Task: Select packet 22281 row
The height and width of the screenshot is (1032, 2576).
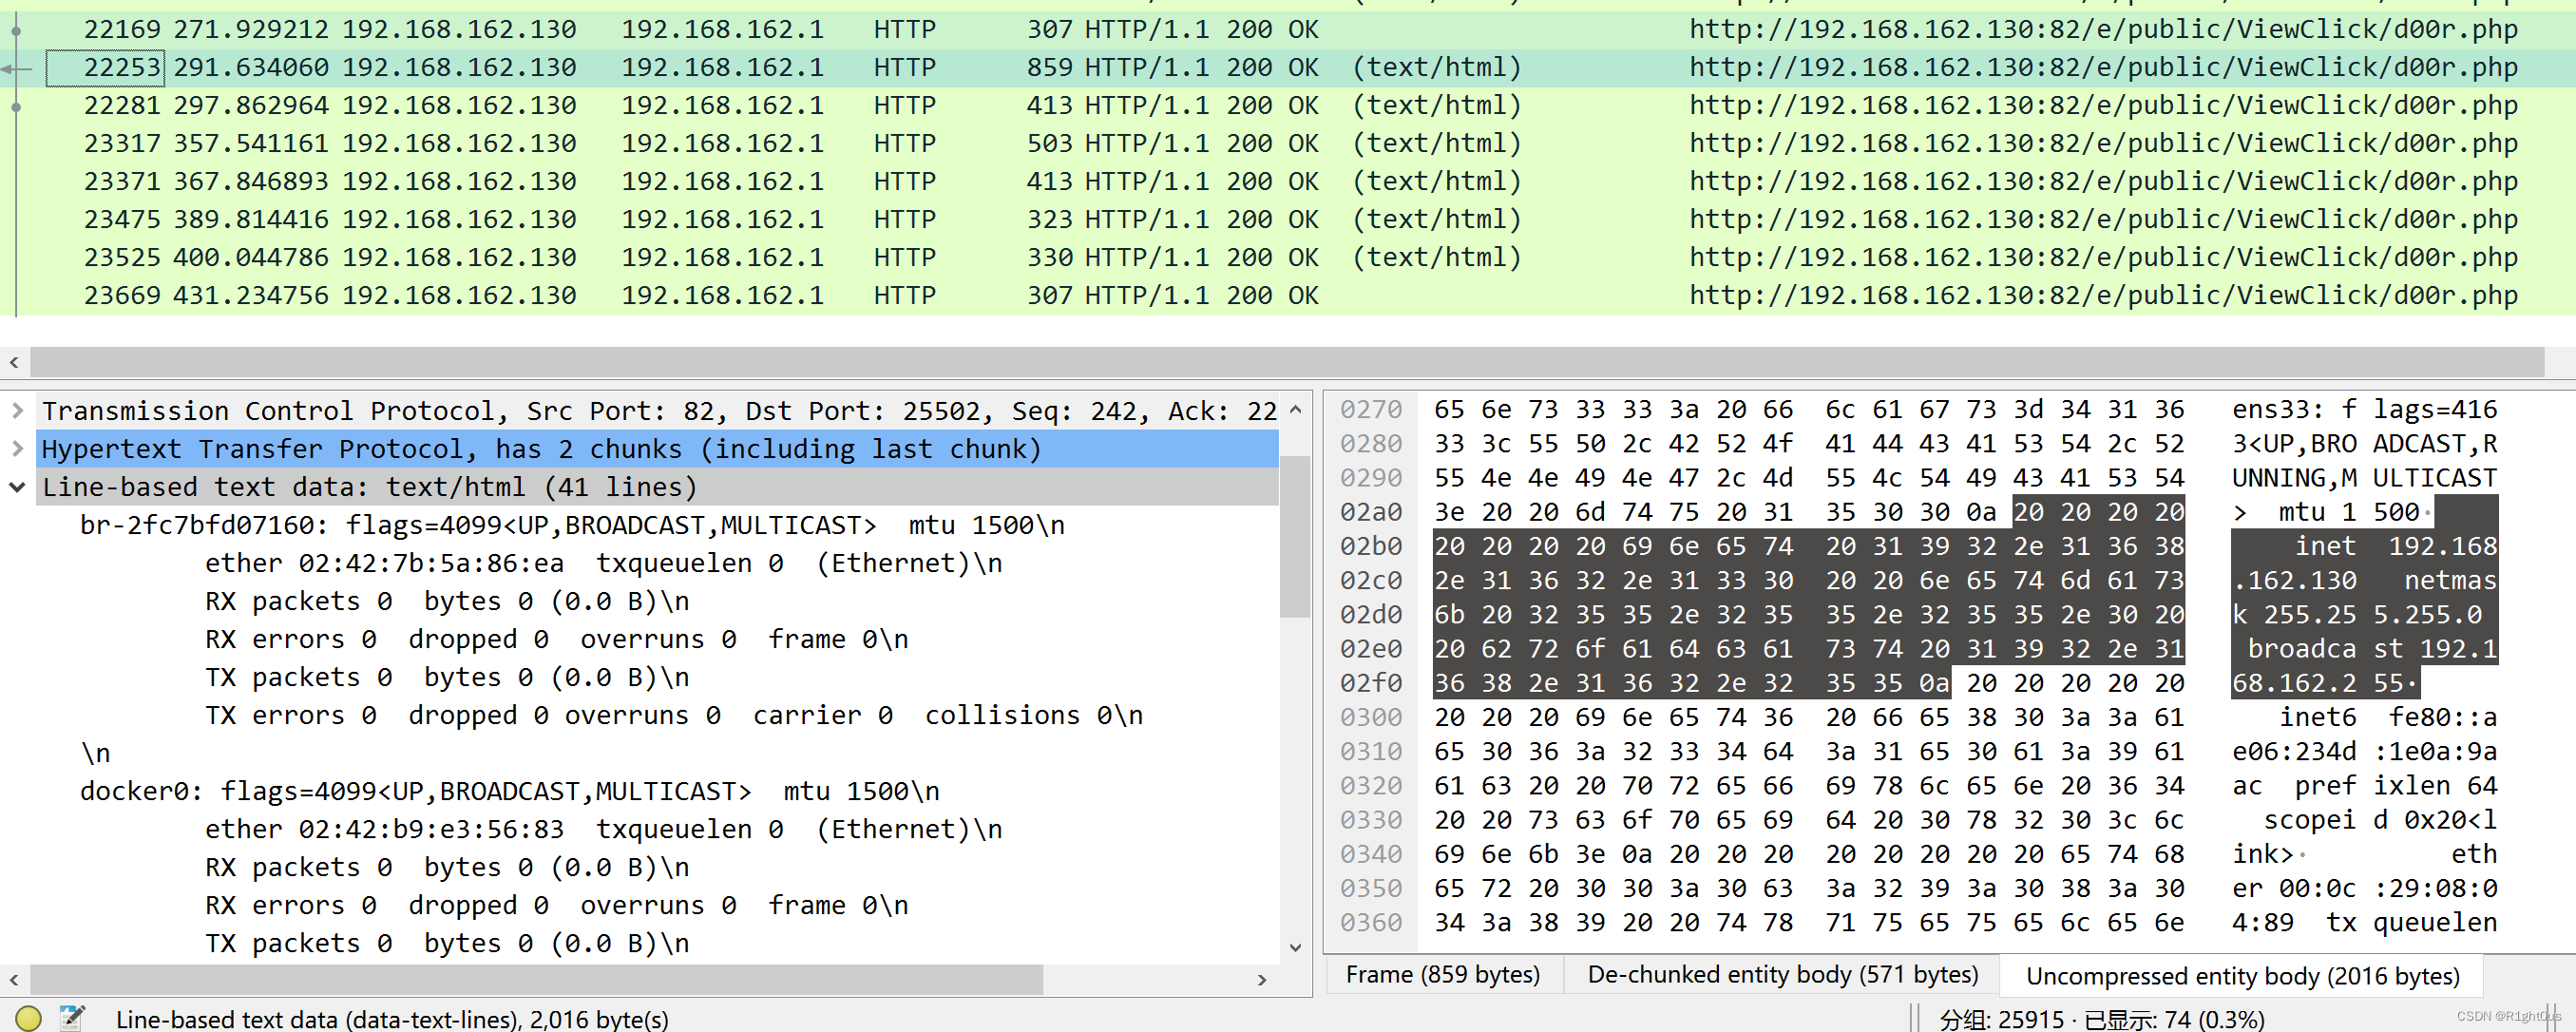Action: pyautogui.click(x=1288, y=105)
